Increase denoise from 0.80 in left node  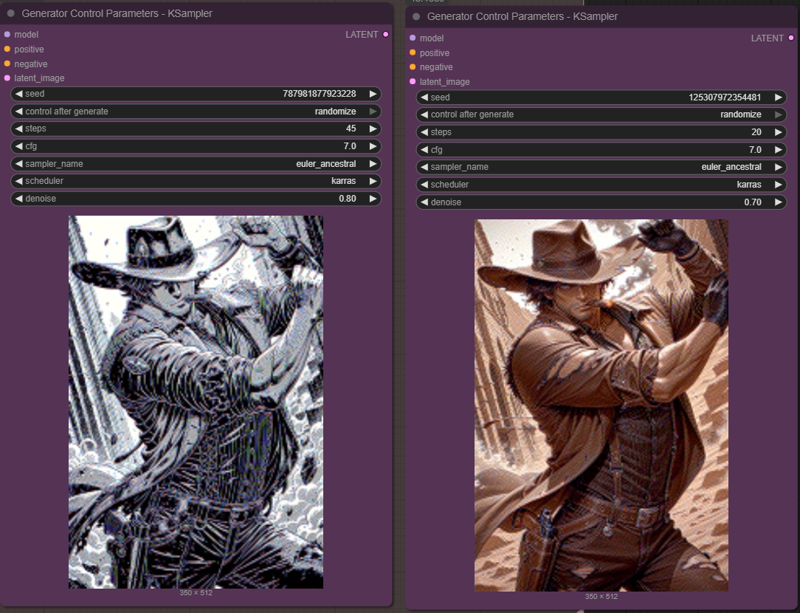click(x=373, y=199)
